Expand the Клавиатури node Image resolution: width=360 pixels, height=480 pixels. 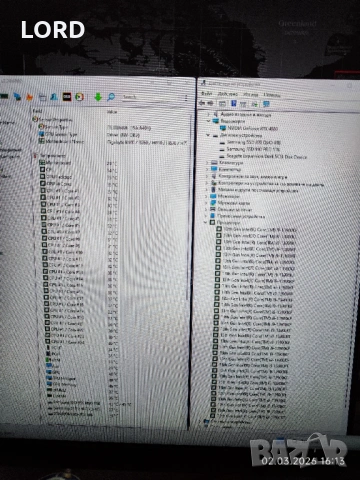(208, 163)
